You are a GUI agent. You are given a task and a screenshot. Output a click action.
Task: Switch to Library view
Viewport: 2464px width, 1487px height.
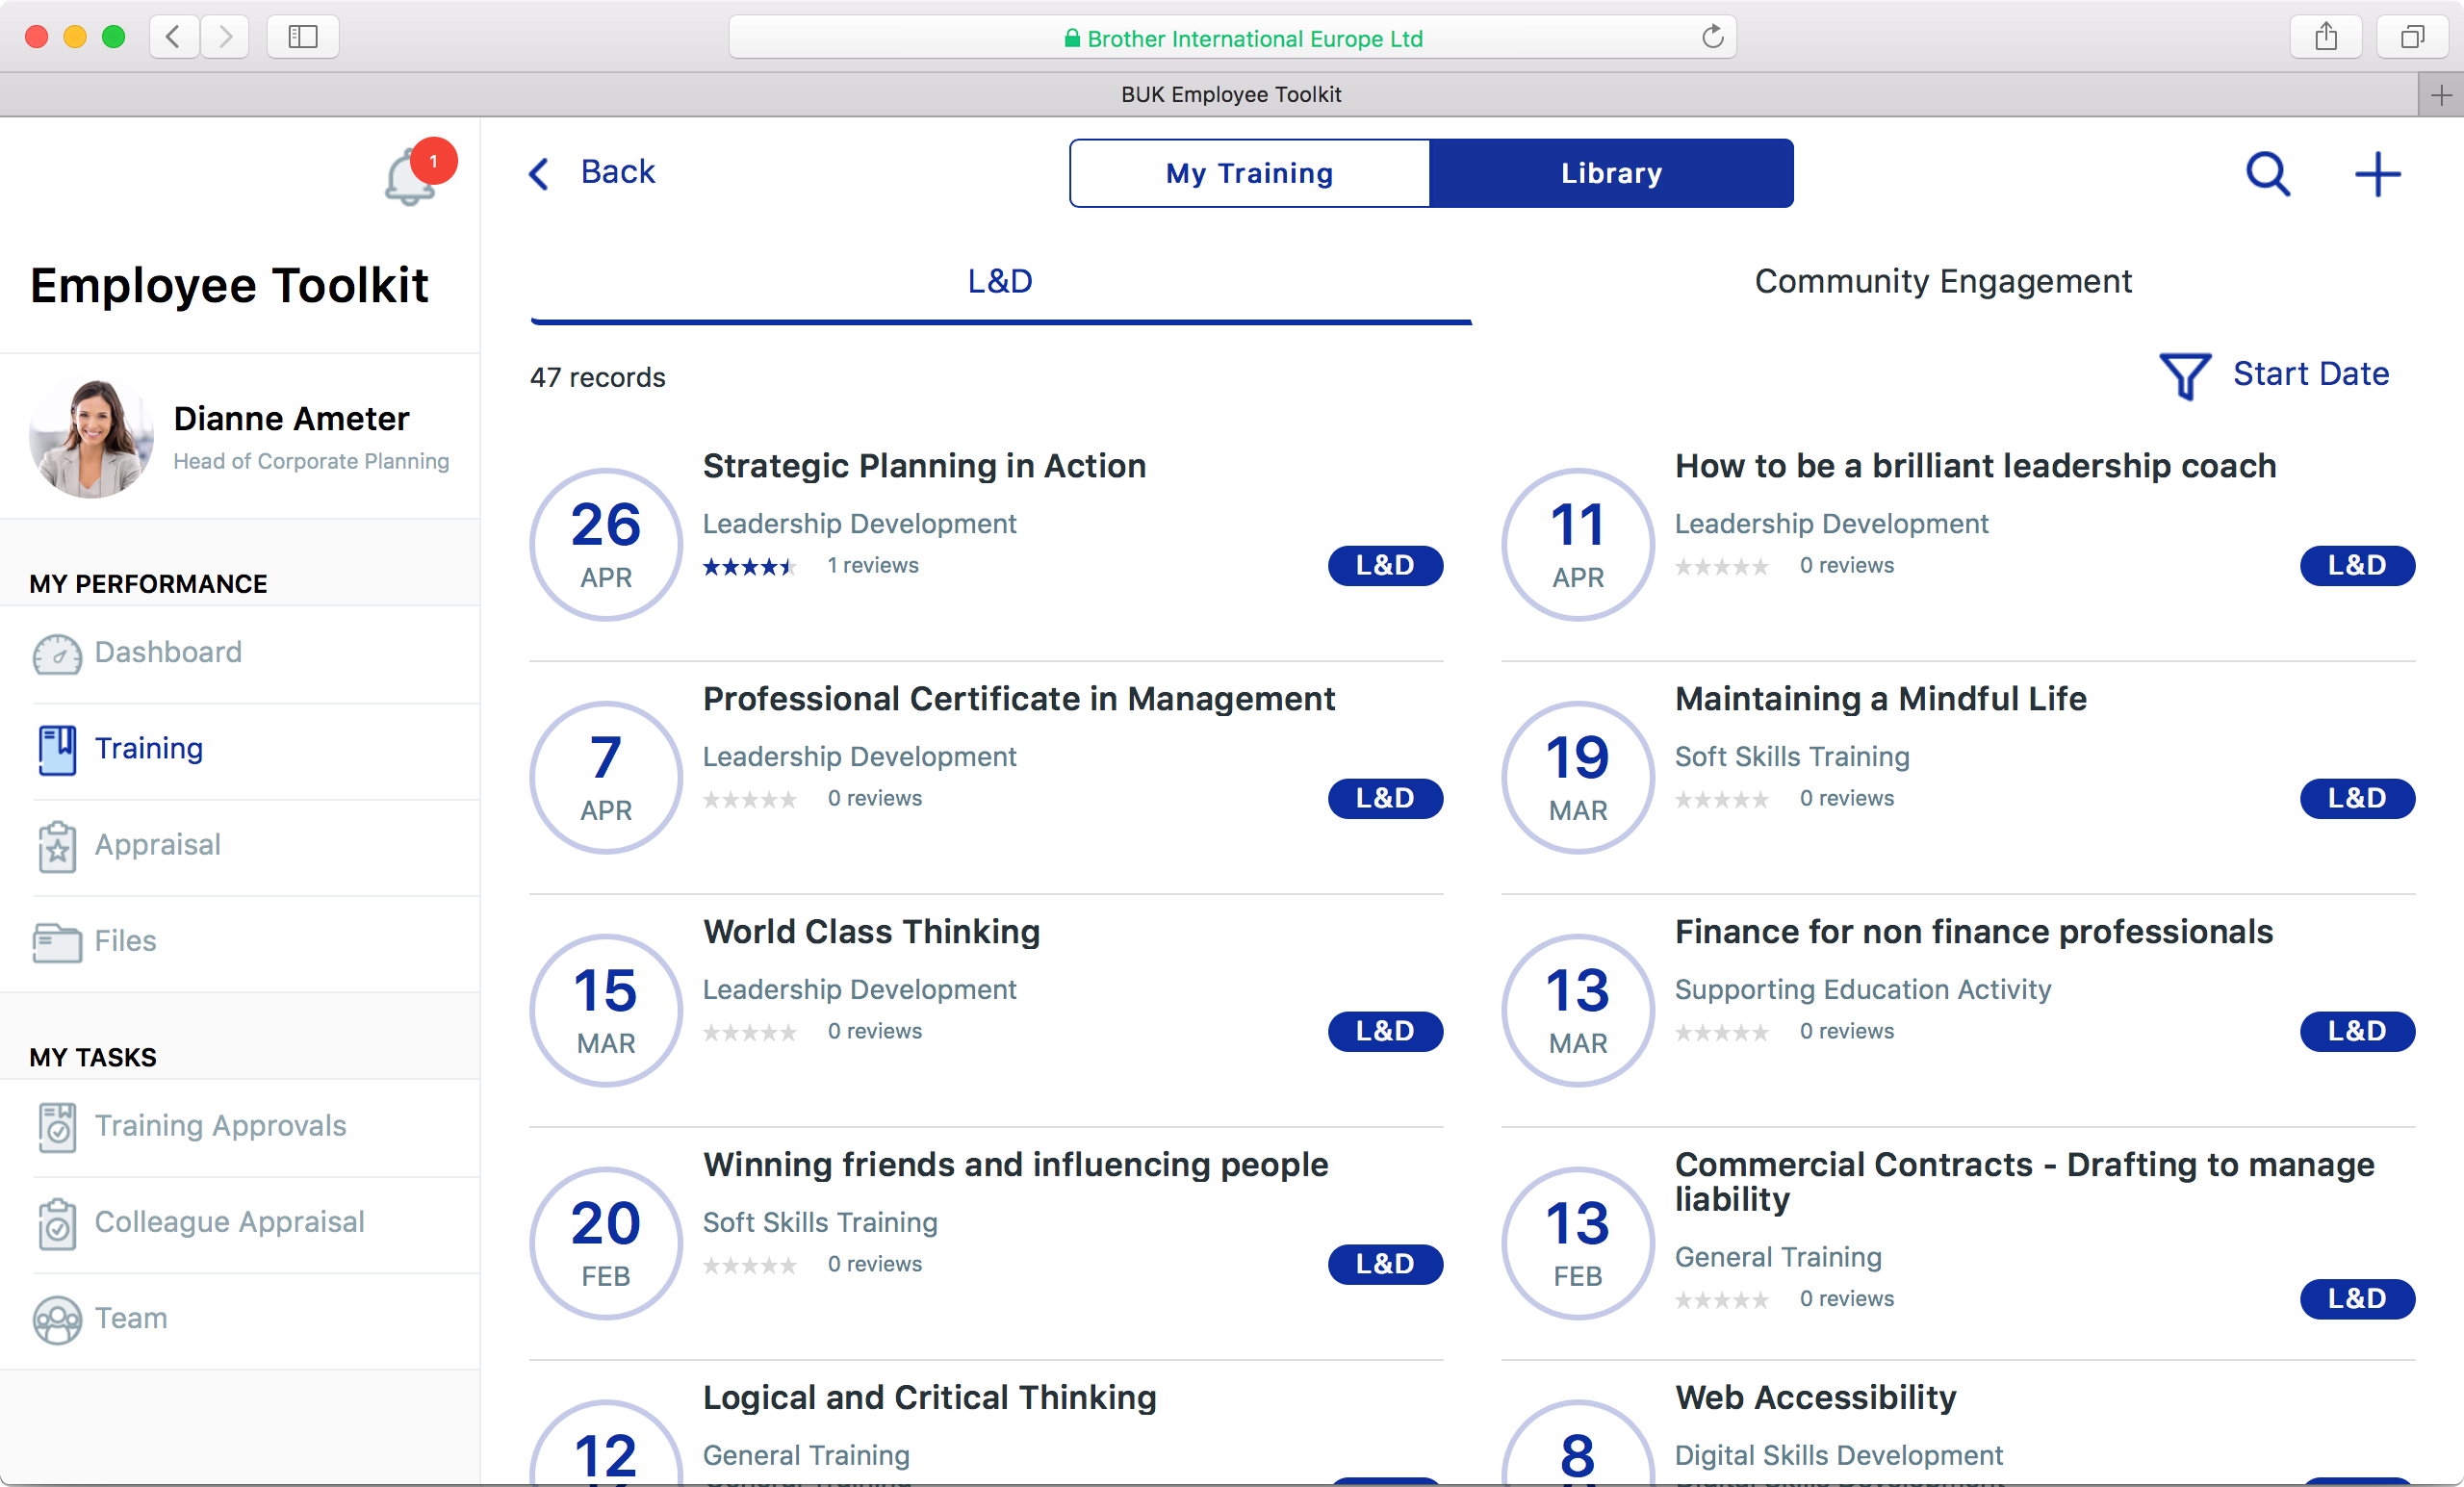pos(1610,173)
